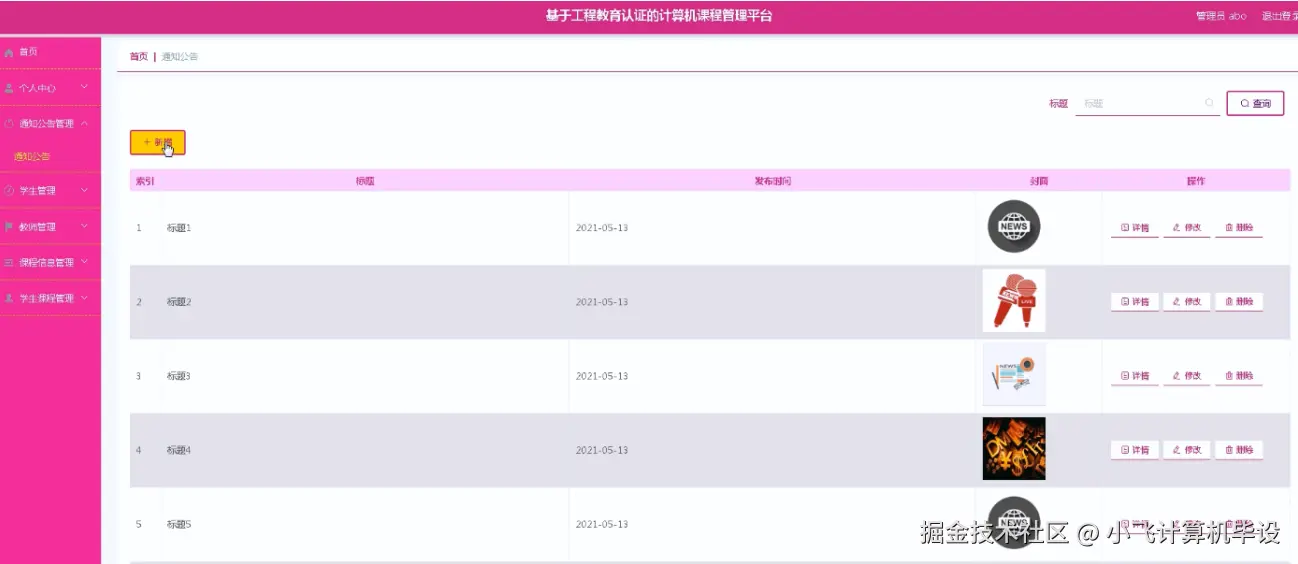Go to 首页 in the breadcrumb
1298x564 pixels.
click(x=138, y=57)
